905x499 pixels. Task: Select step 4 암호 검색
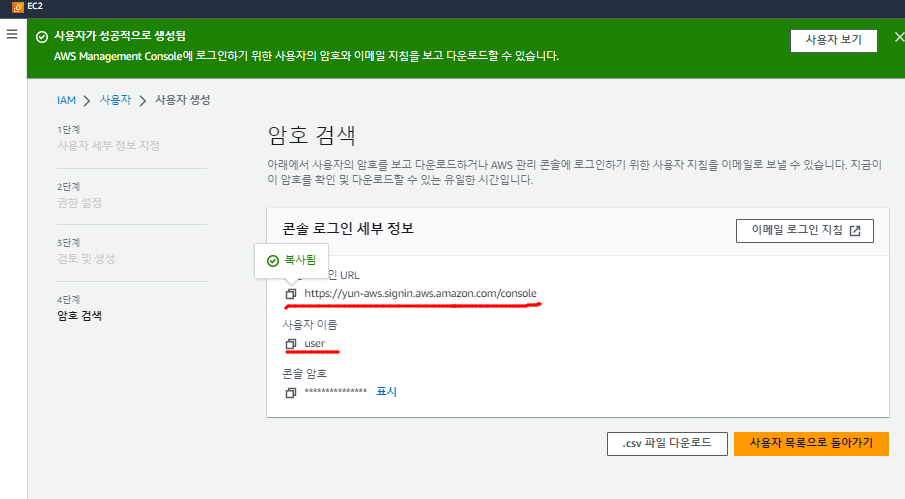coord(80,316)
